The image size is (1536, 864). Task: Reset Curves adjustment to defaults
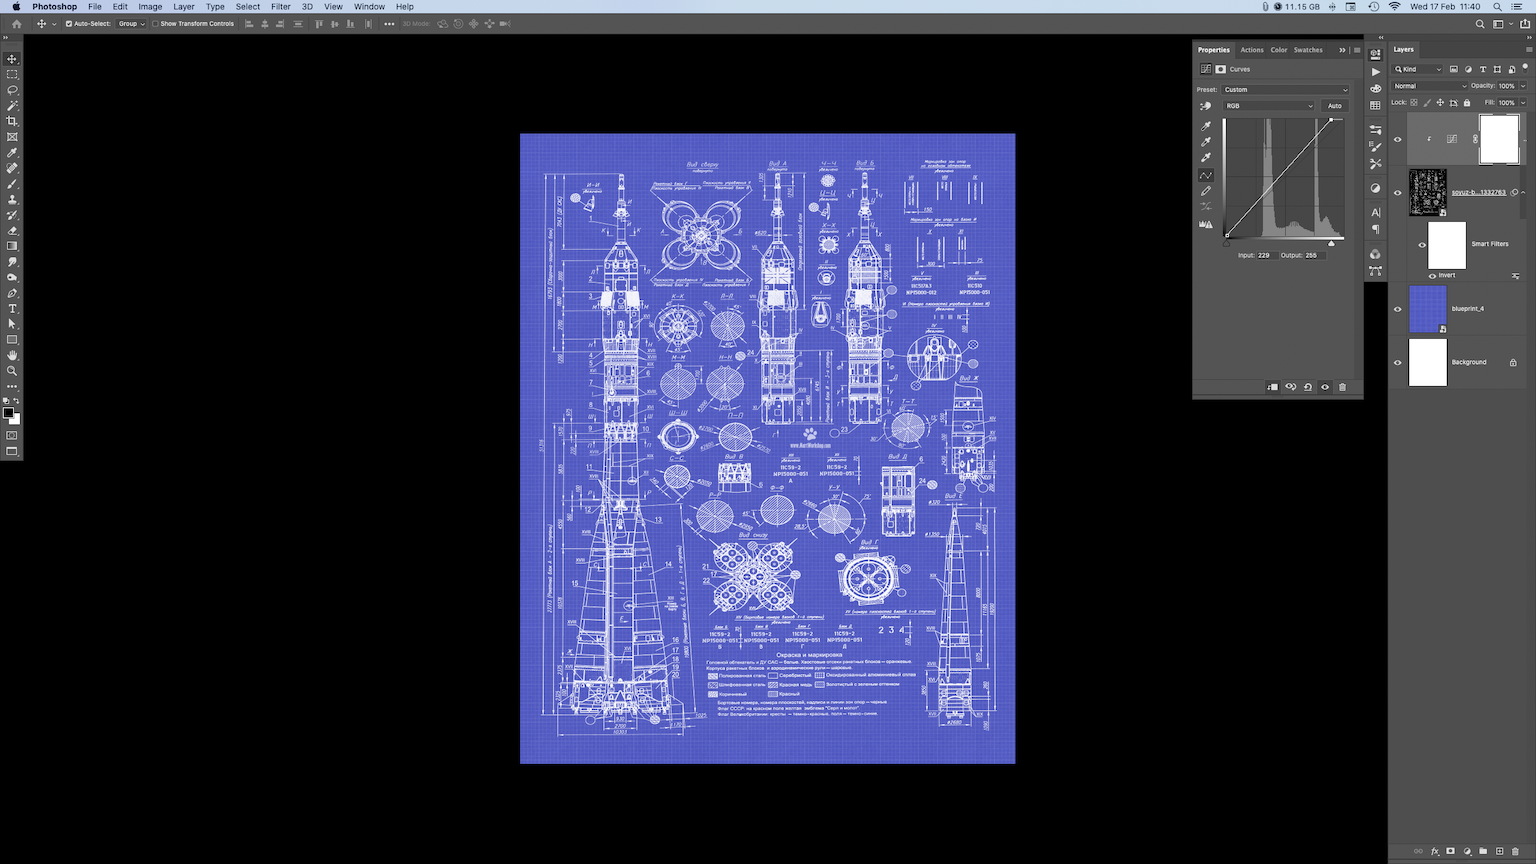point(1308,387)
